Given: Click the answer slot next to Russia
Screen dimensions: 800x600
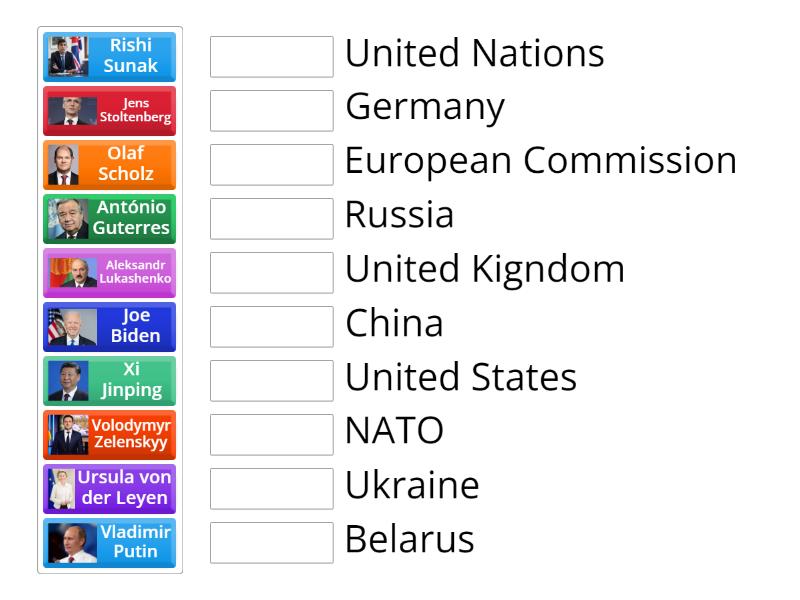Looking at the screenshot, I should click(x=271, y=219).
